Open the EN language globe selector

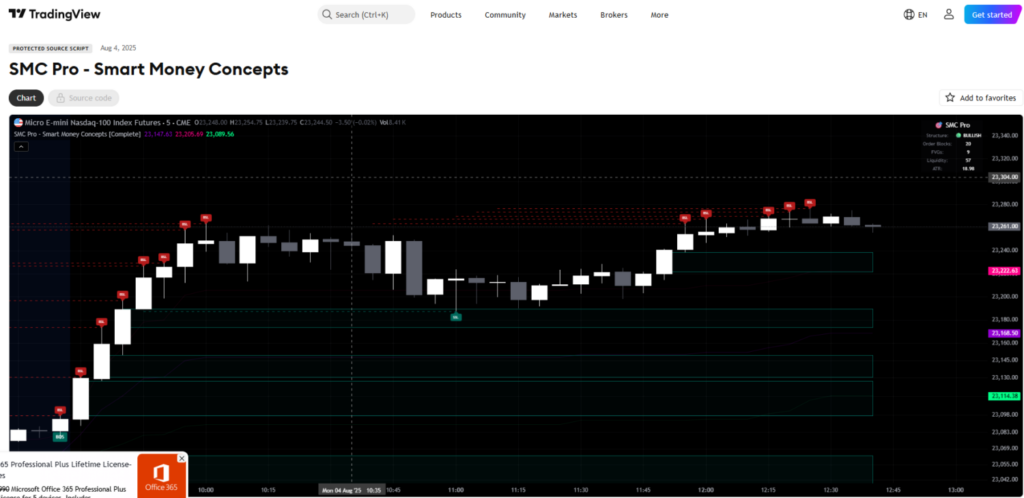[x=916, y=14]
